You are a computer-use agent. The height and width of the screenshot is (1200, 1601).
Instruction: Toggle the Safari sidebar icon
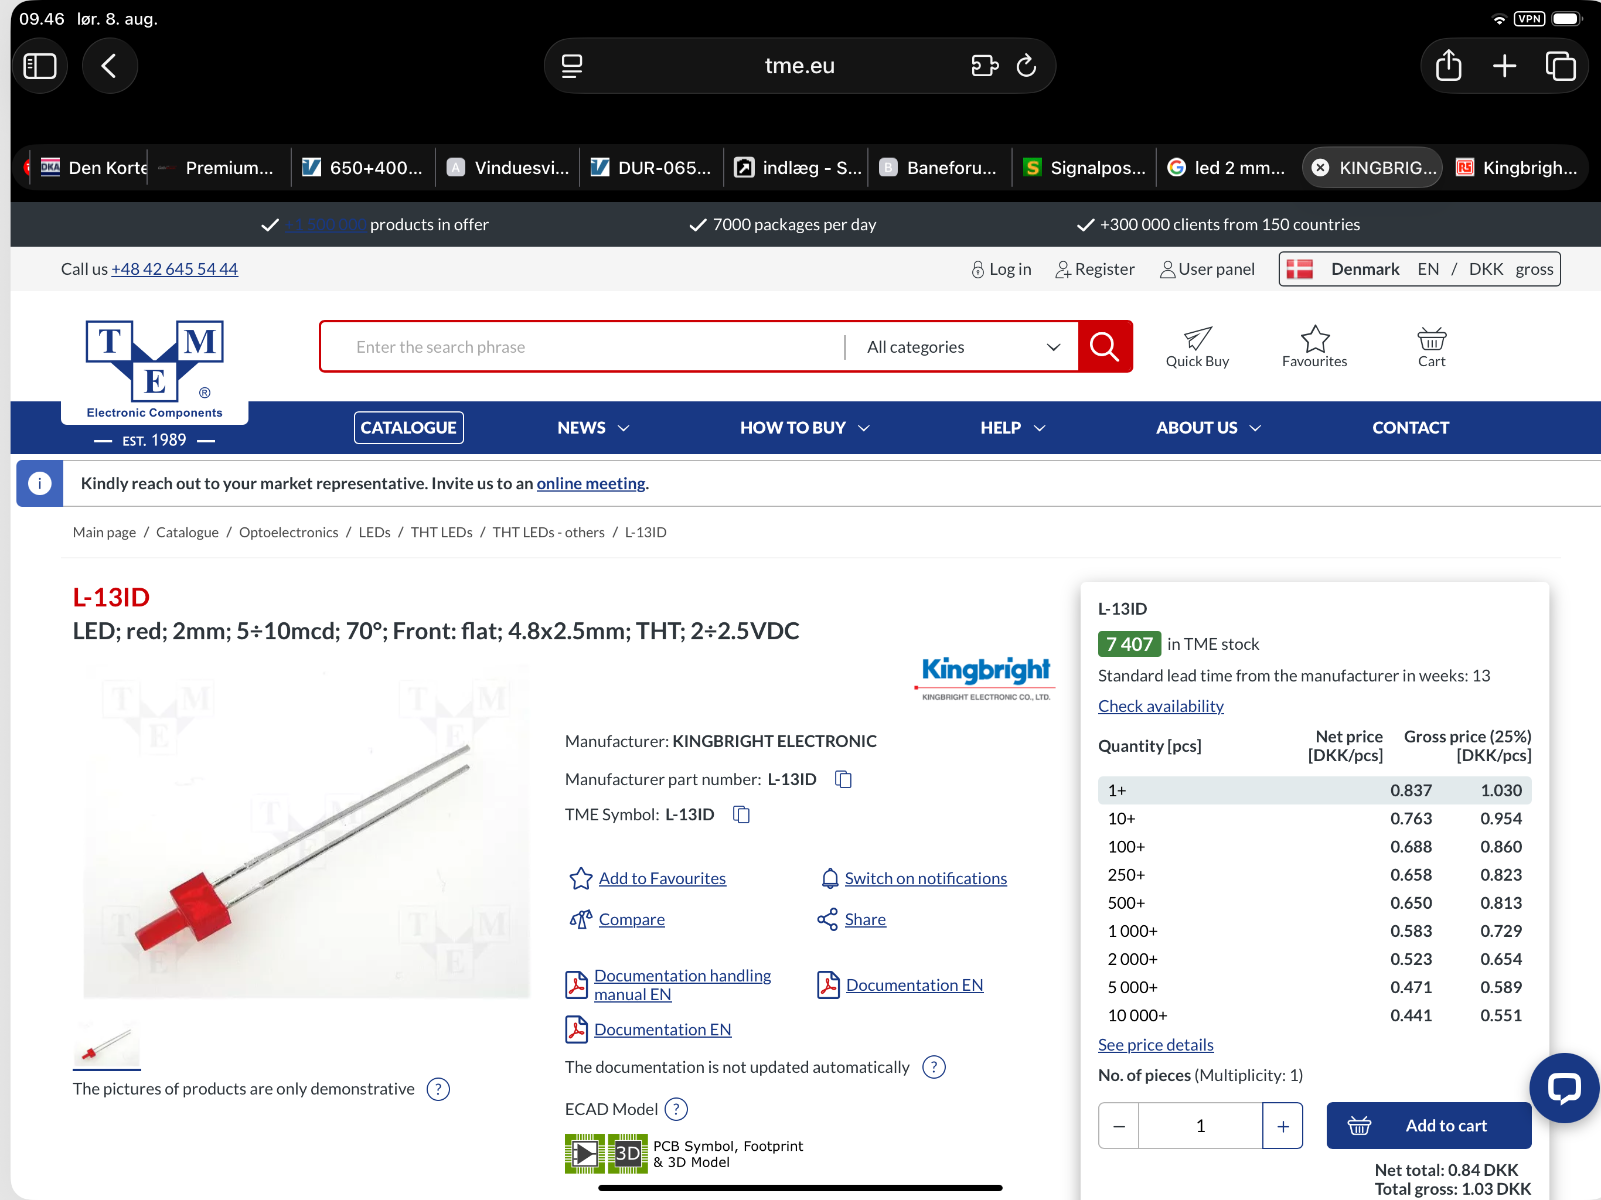40,66
